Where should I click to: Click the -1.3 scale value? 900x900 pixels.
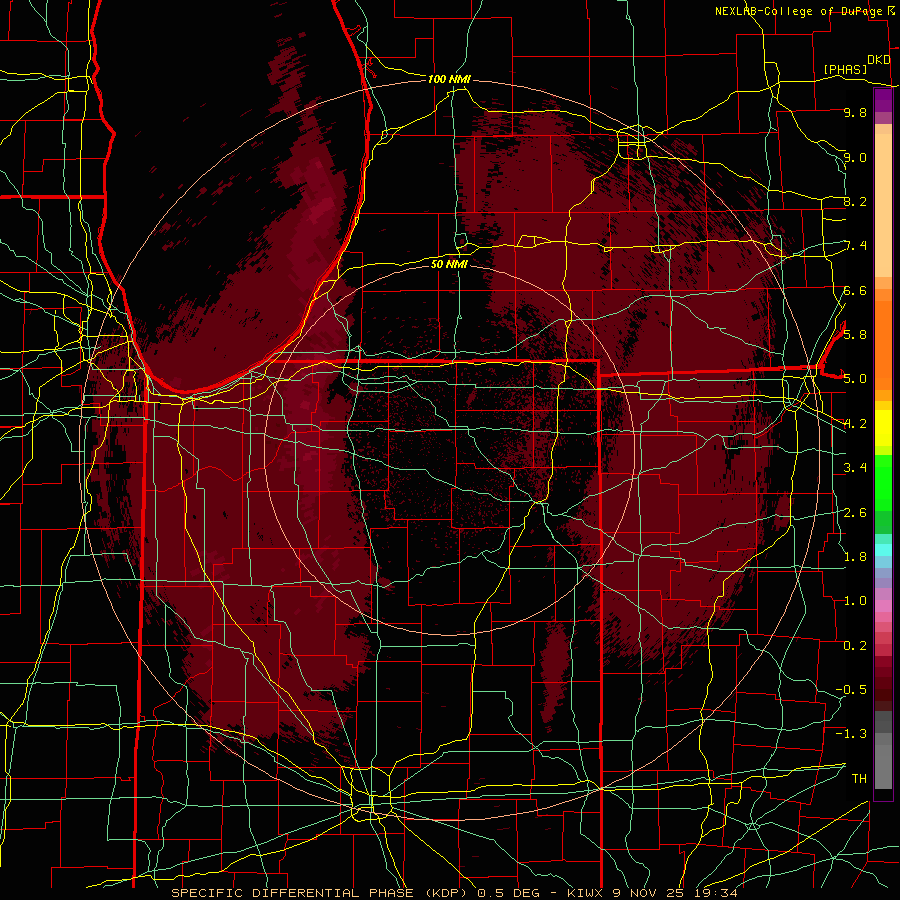851,734
